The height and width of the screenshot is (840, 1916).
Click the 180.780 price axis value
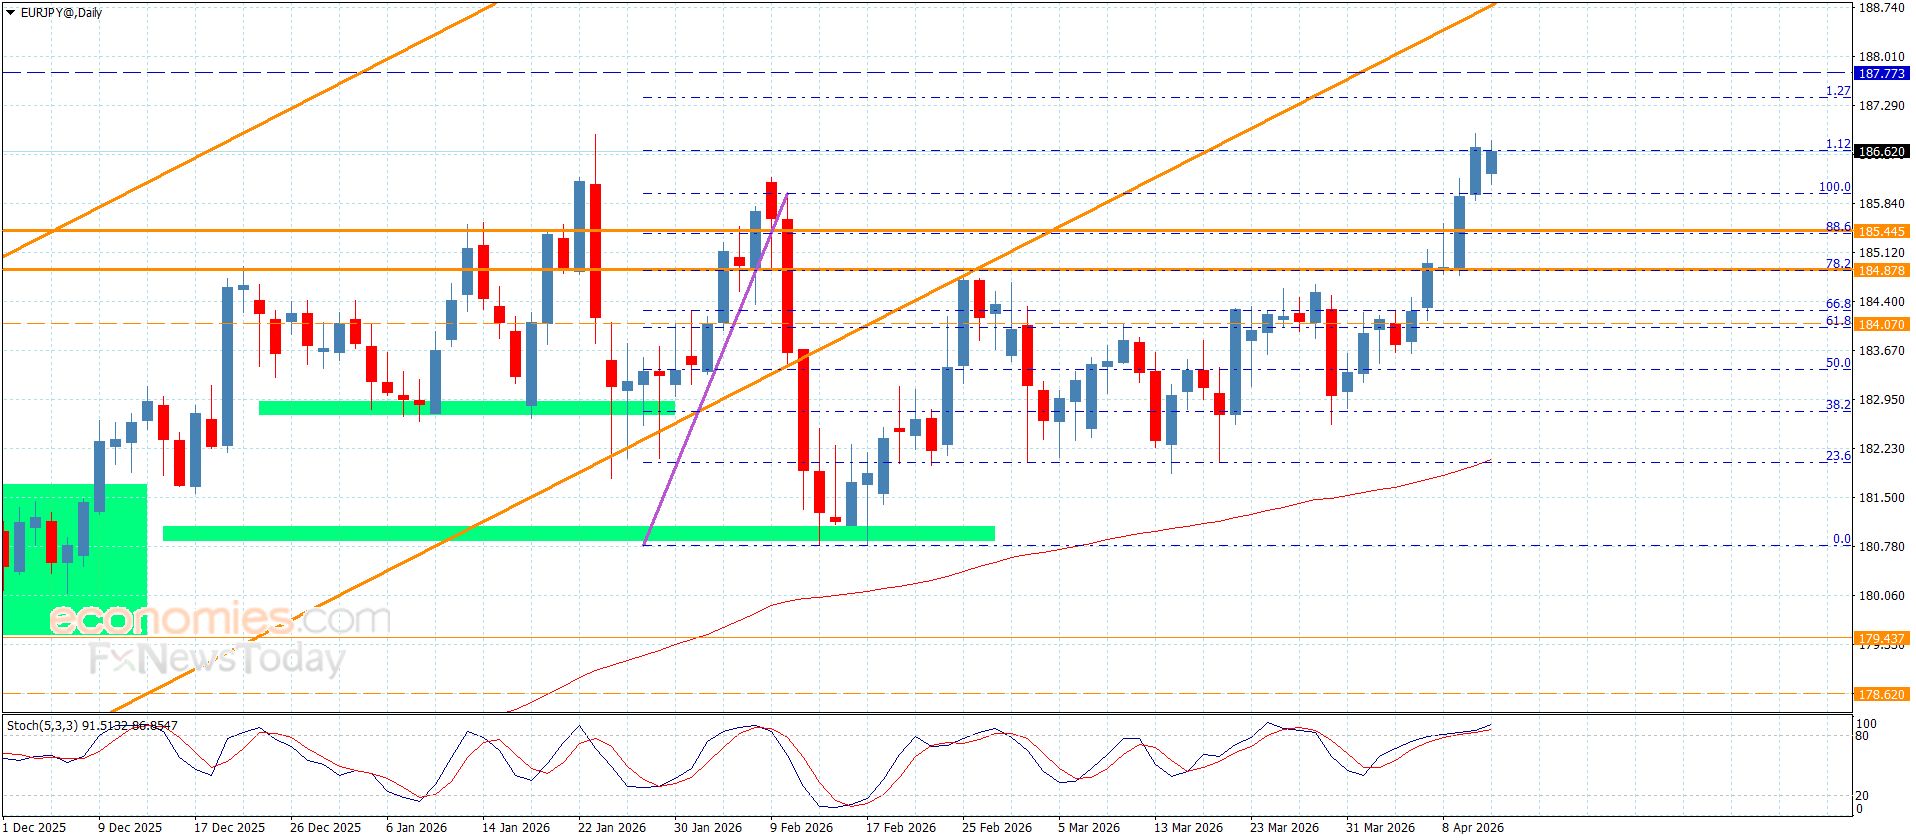tap(1881, 547)
